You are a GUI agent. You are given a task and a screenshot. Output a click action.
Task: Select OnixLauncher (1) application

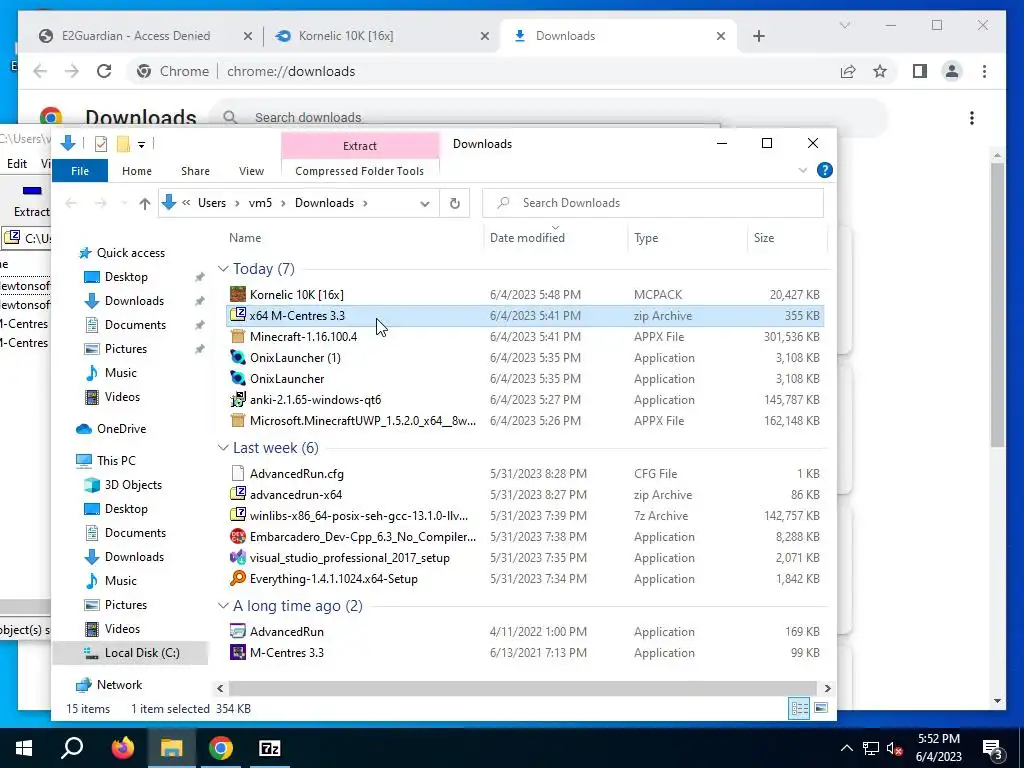point(295,357)
